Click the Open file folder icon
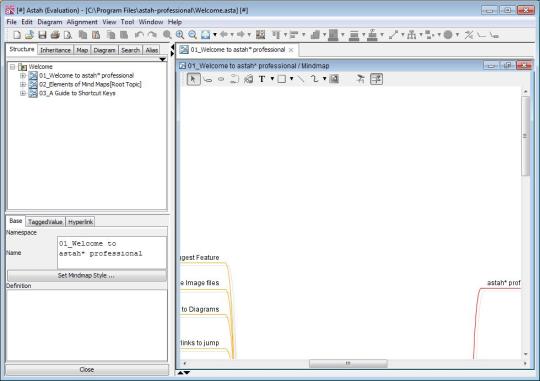 pyautogui.click(x=29, y=35)
